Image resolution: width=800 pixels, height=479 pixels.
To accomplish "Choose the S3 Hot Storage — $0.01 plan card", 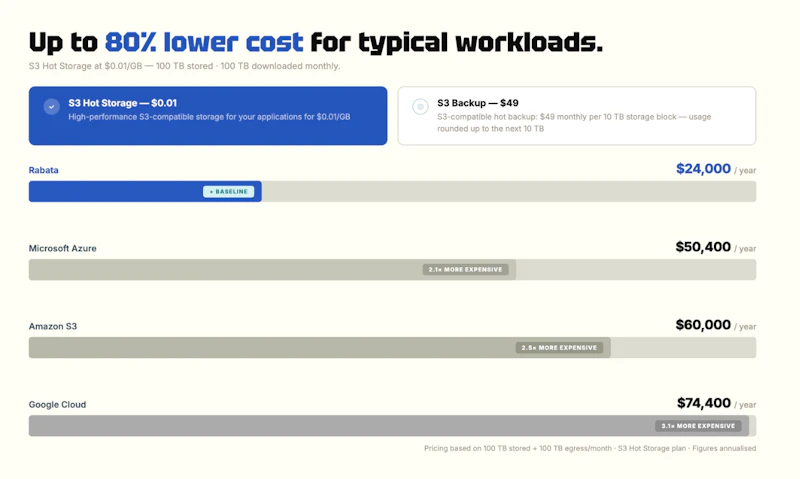I will click(x=208, y=116).
